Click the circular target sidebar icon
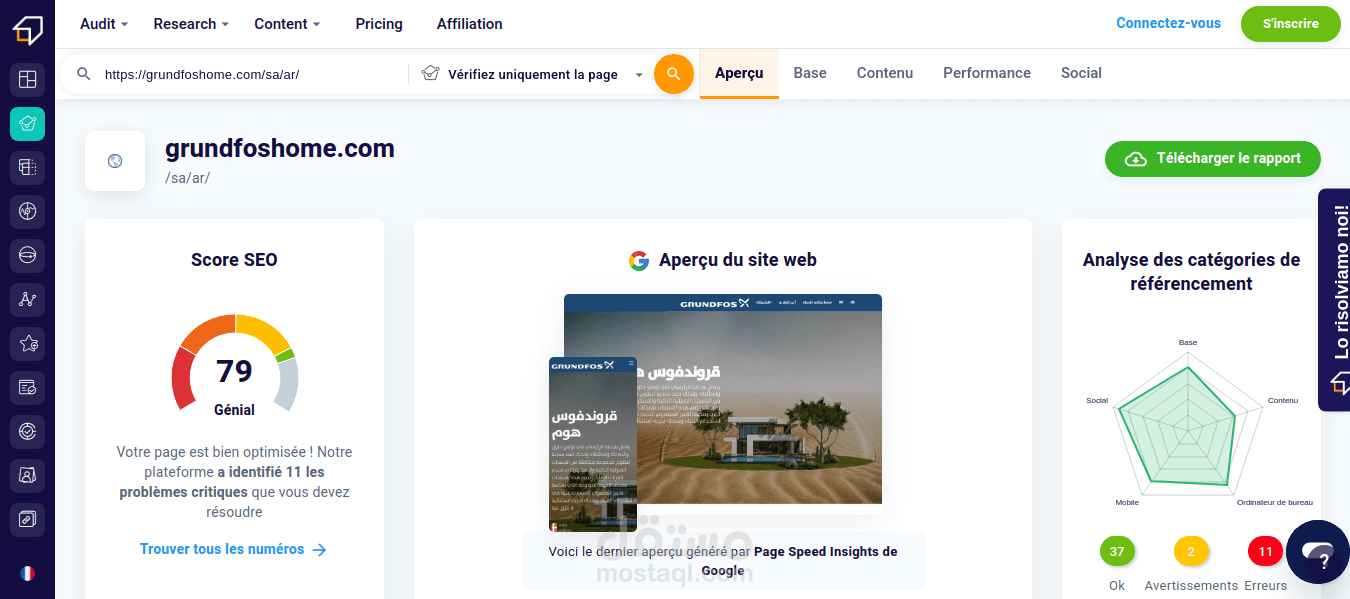Screen dimensions: 1350x599 (x=27, y=431)
